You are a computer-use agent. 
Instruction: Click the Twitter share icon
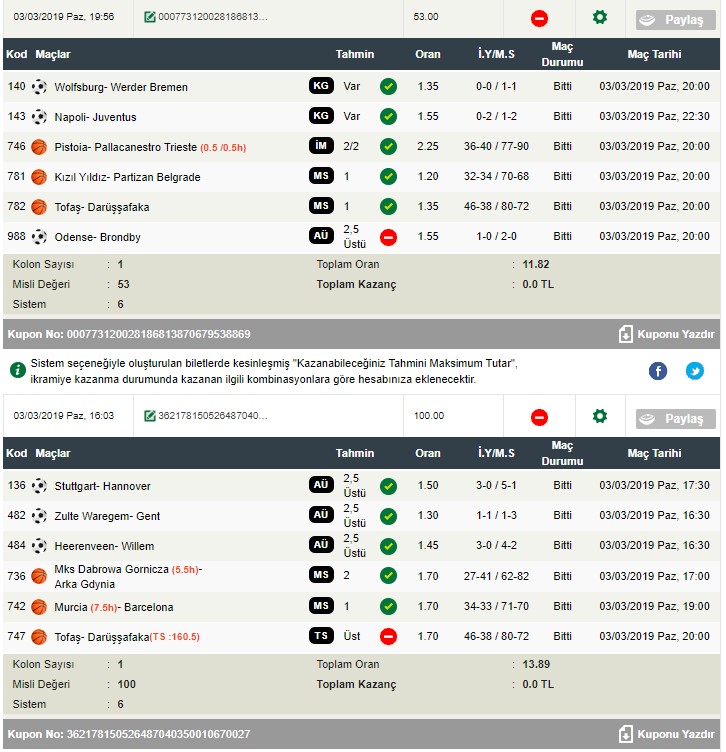pos(695,371)
